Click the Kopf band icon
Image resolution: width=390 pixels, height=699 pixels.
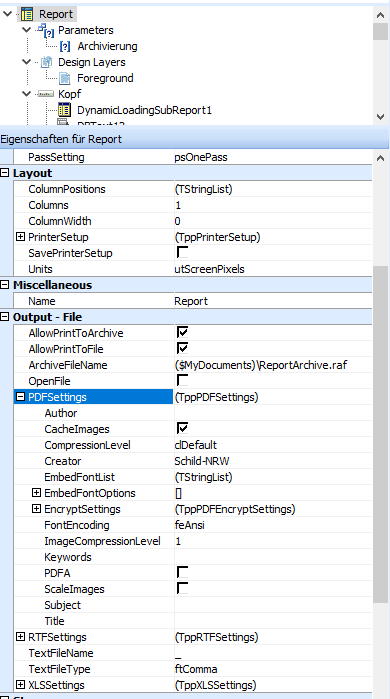(46, 94)
